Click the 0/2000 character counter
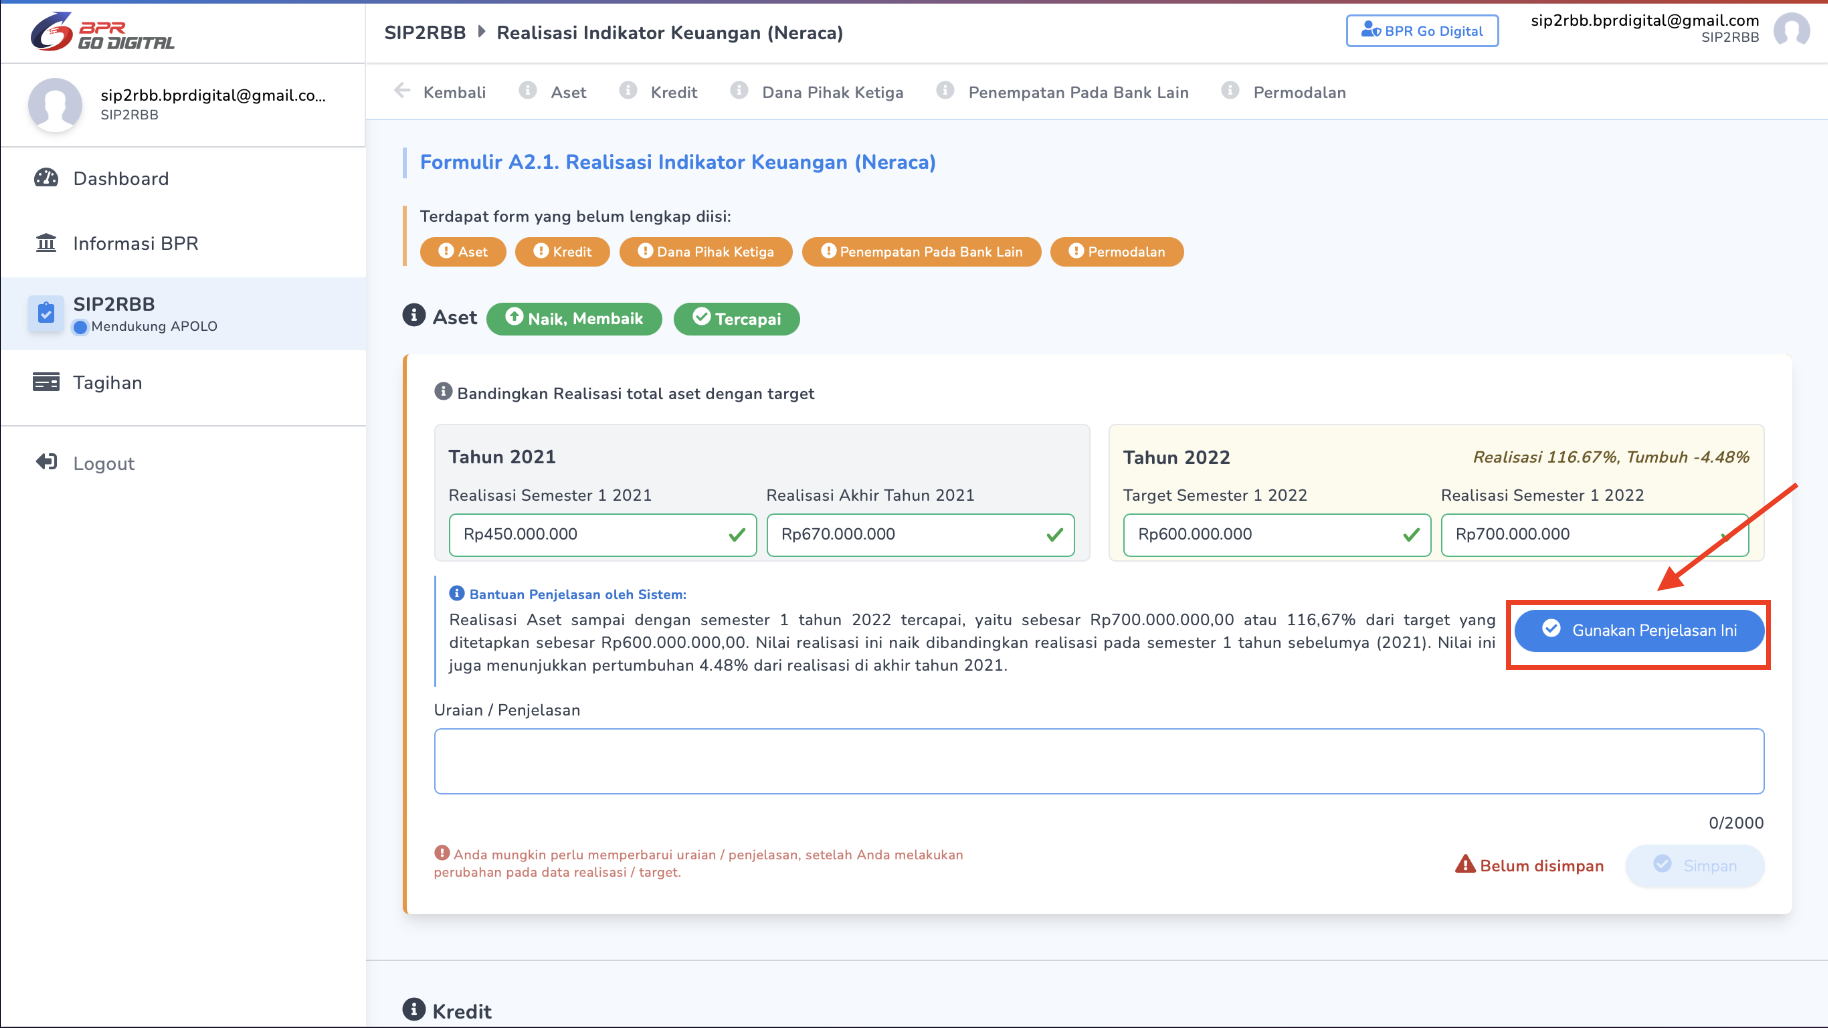Viewport: 1828px width, 1028px height. pyautogui.click(x=1736, y=823)
